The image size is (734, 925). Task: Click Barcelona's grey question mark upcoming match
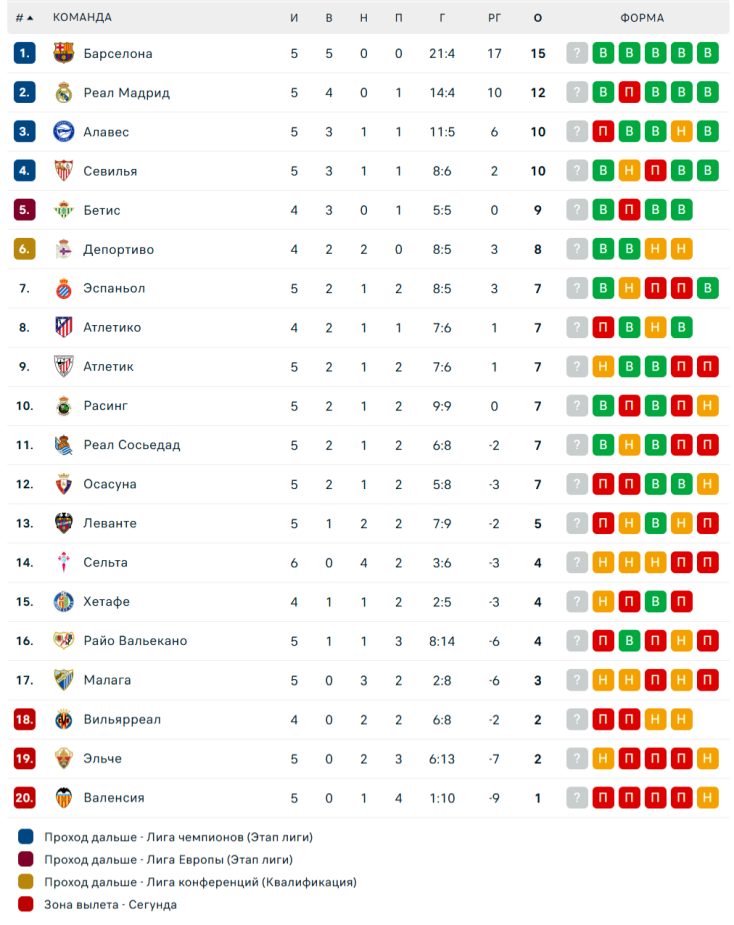click(x=577, y=53)
